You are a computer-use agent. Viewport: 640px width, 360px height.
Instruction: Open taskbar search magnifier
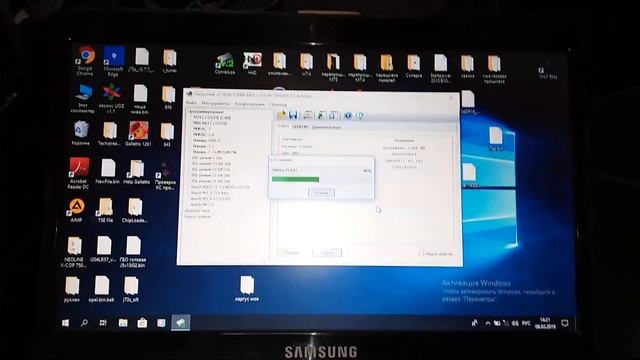[x=84, y=323]
